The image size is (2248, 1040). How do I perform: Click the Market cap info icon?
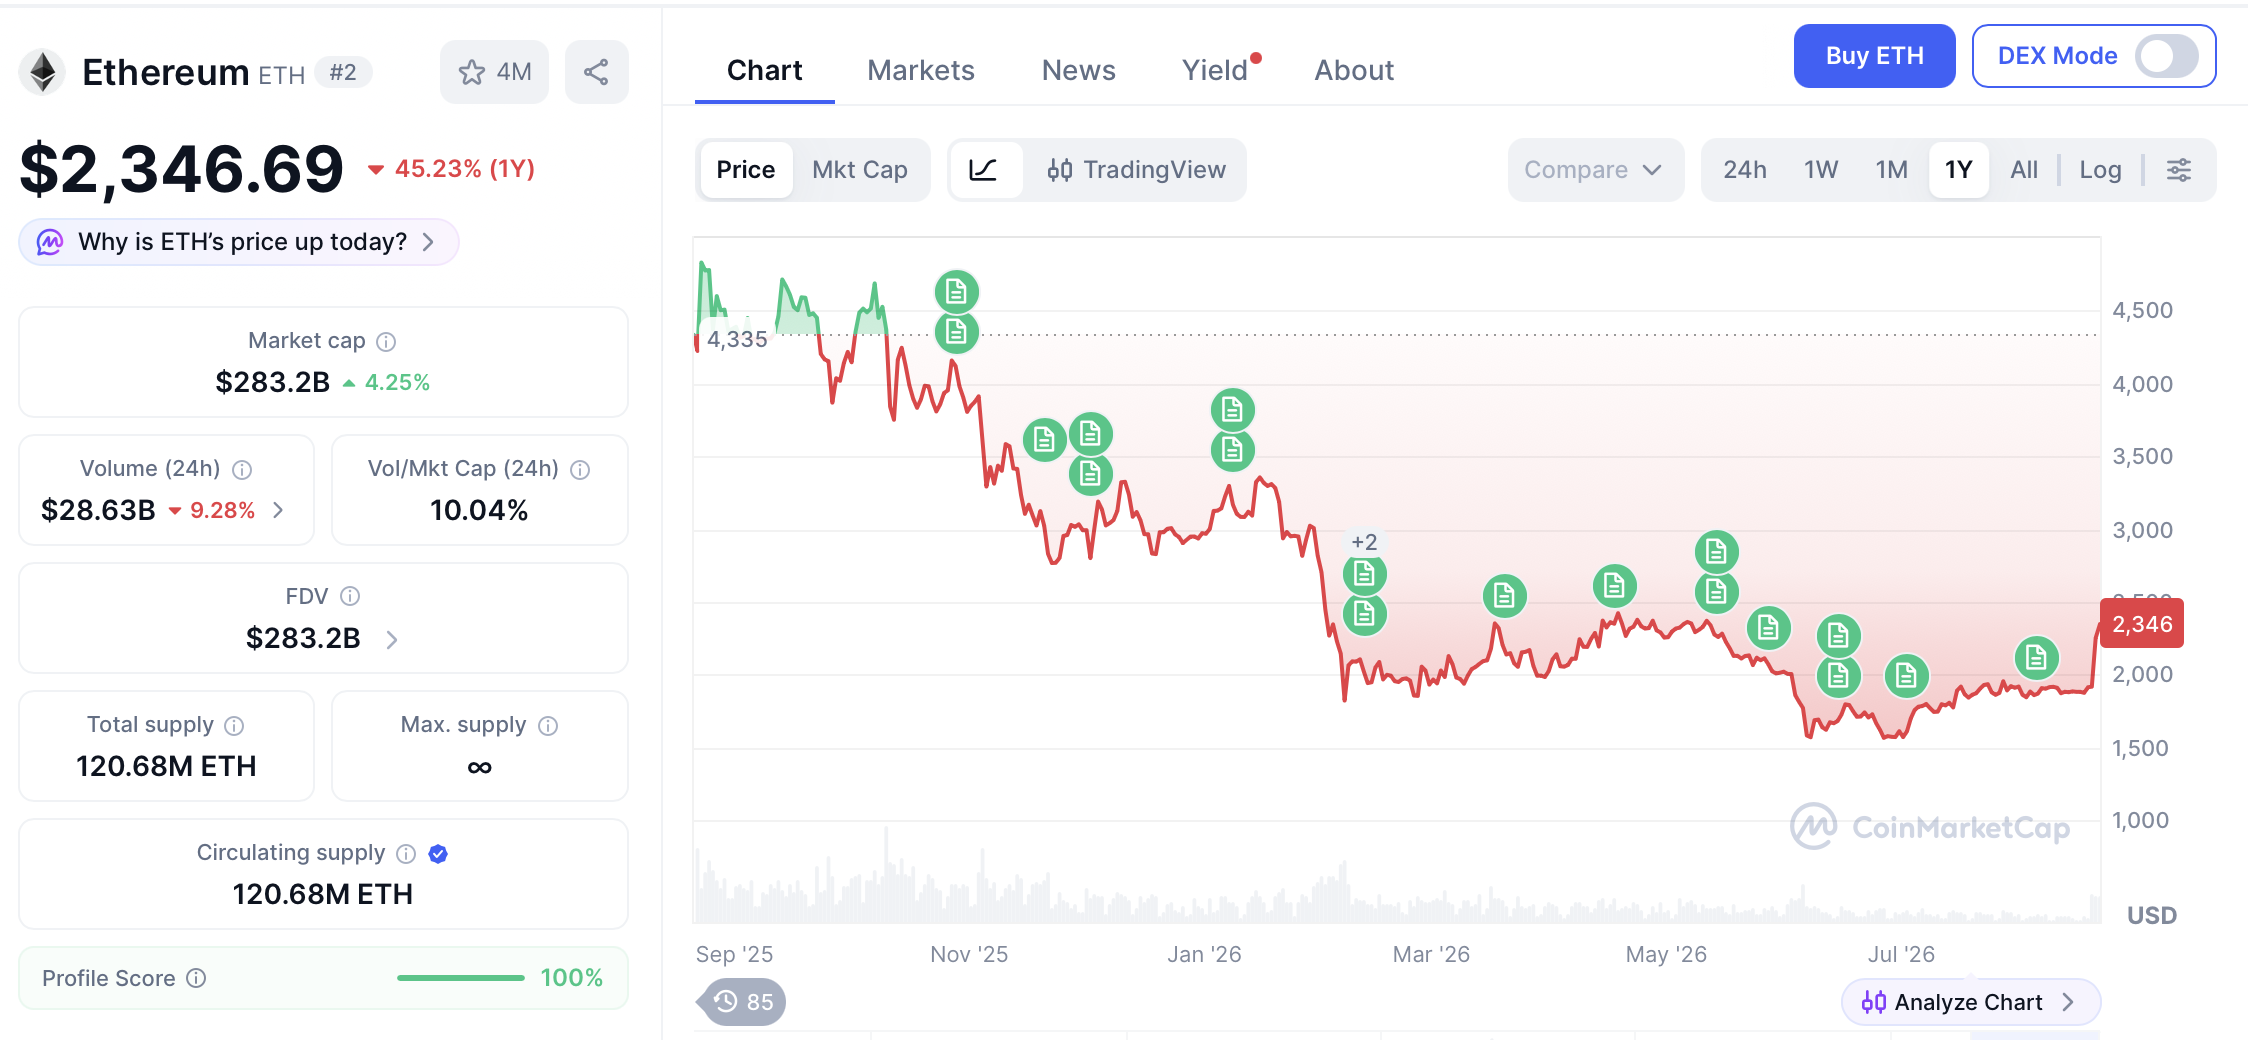click(x=386, y=342)
